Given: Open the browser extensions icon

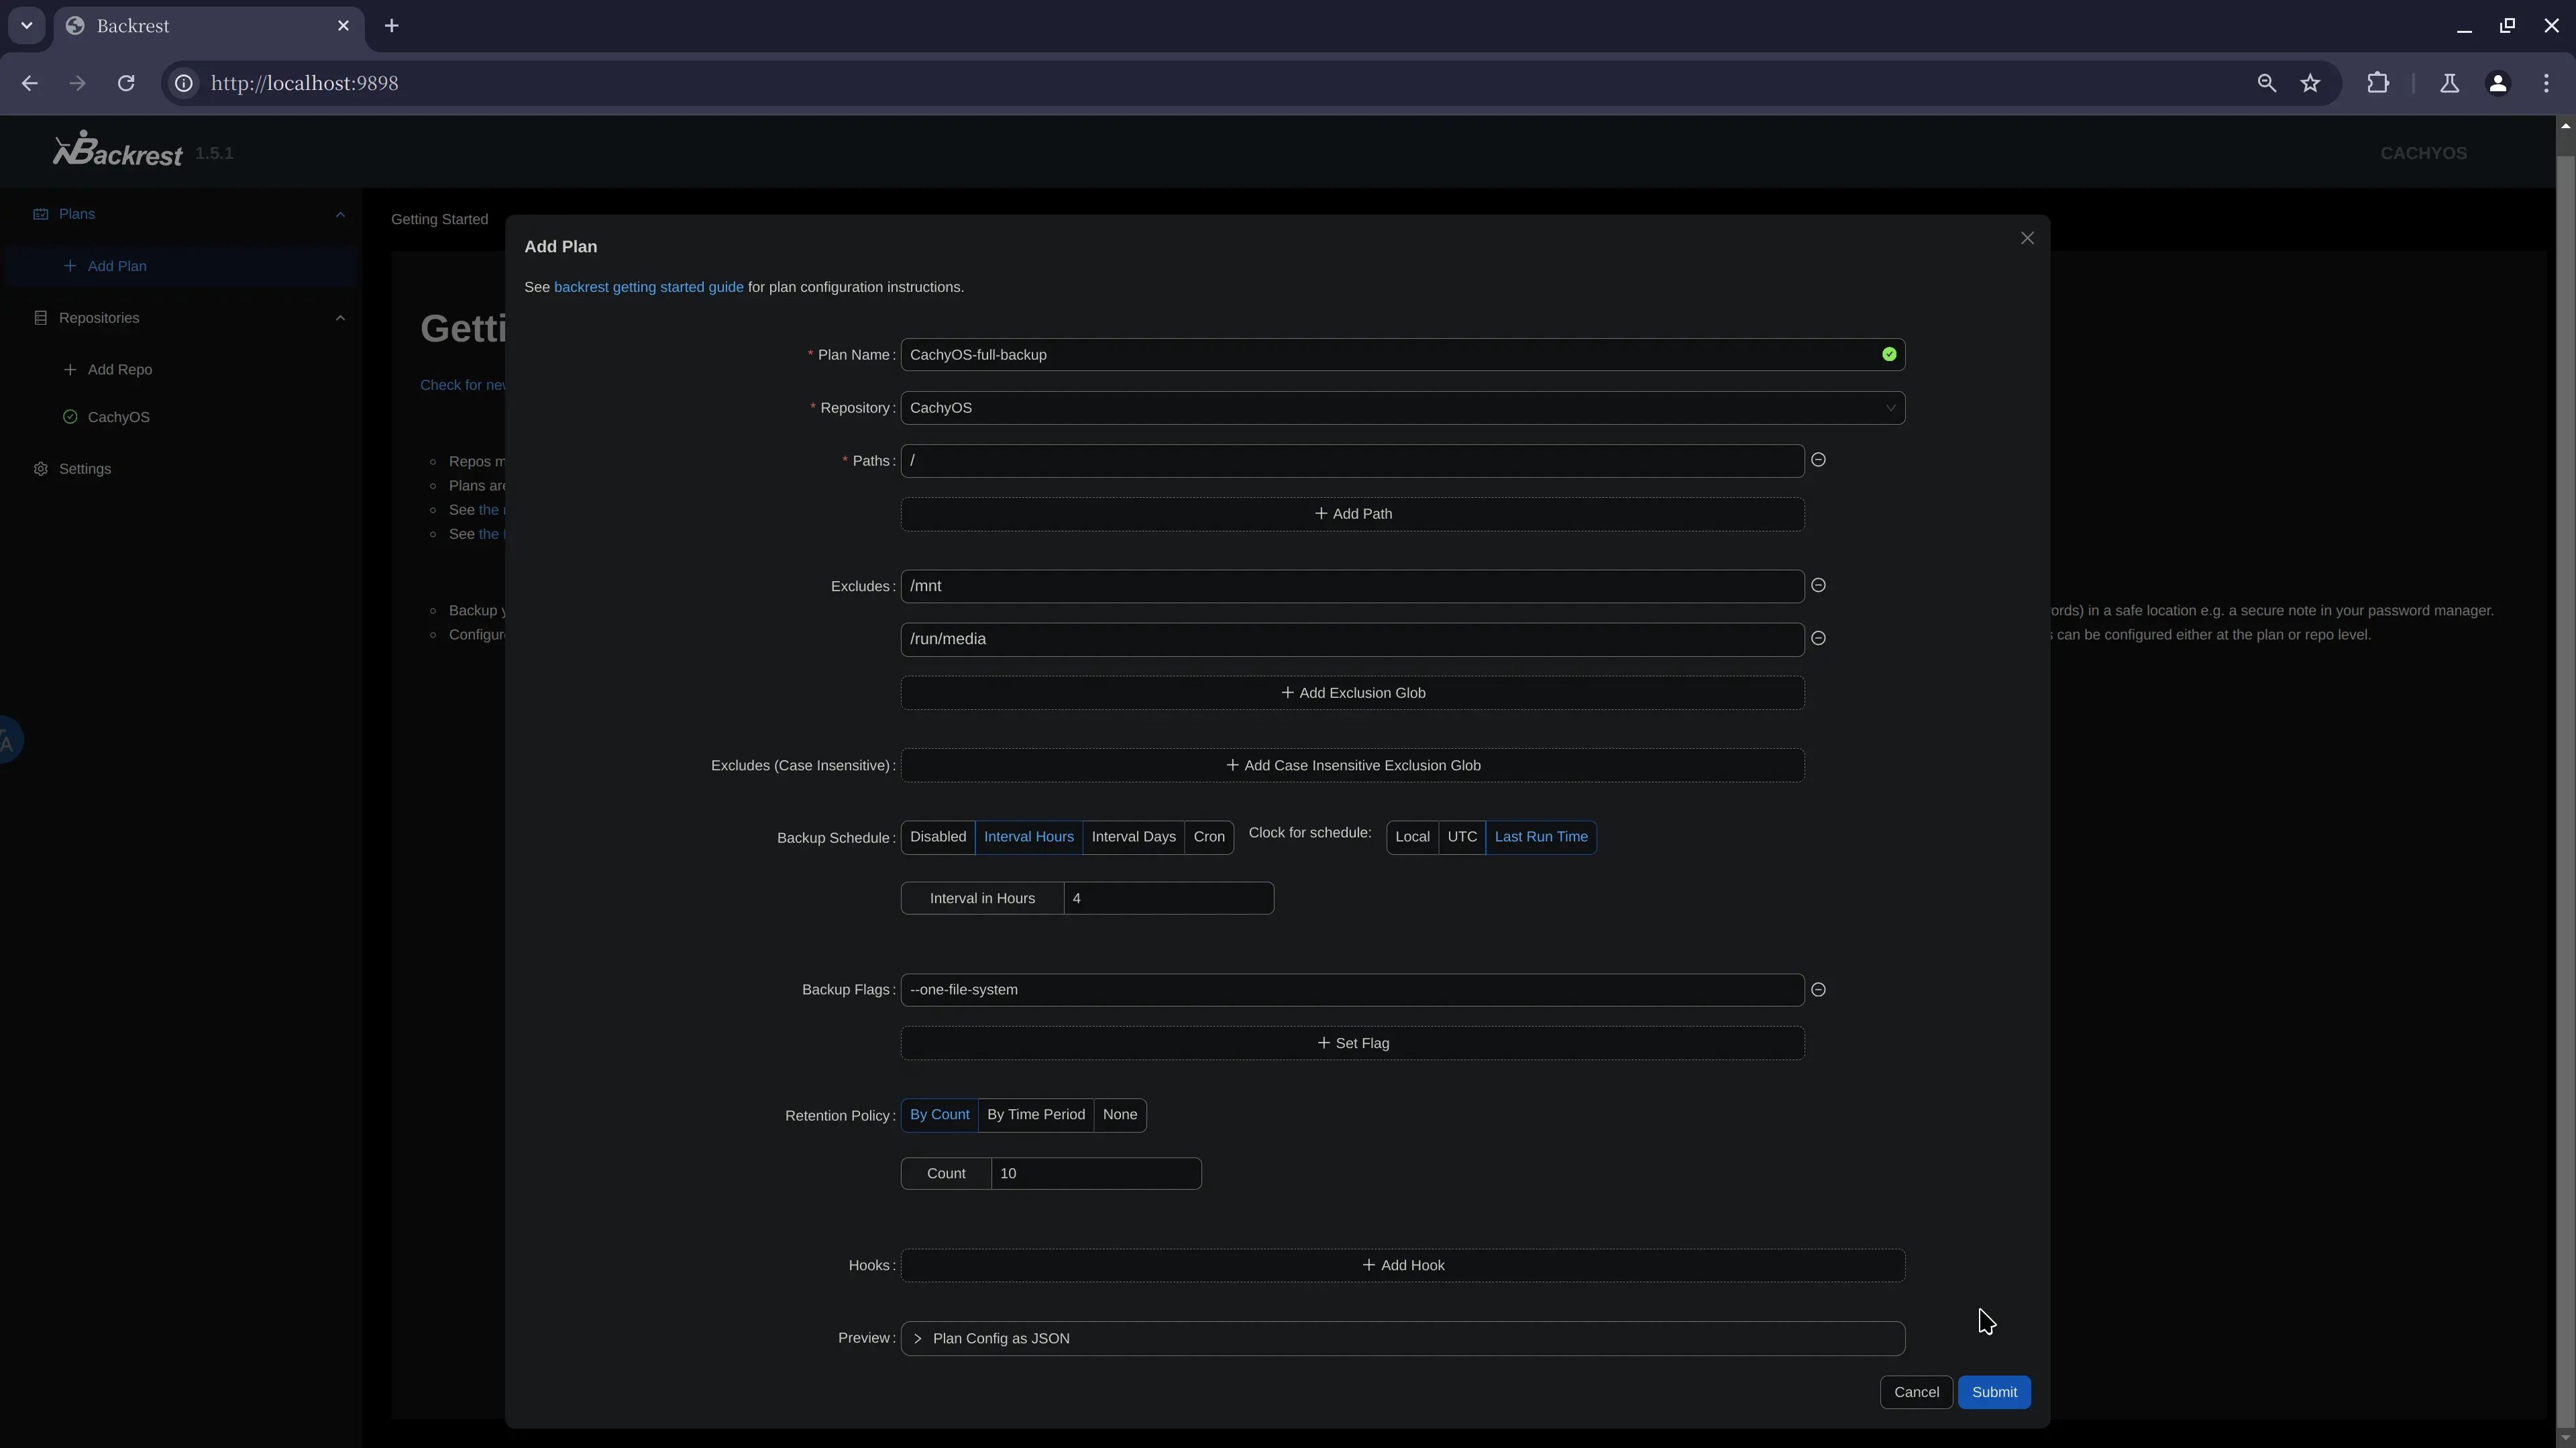Looking at the screenshot, I should click(2378, 83).
